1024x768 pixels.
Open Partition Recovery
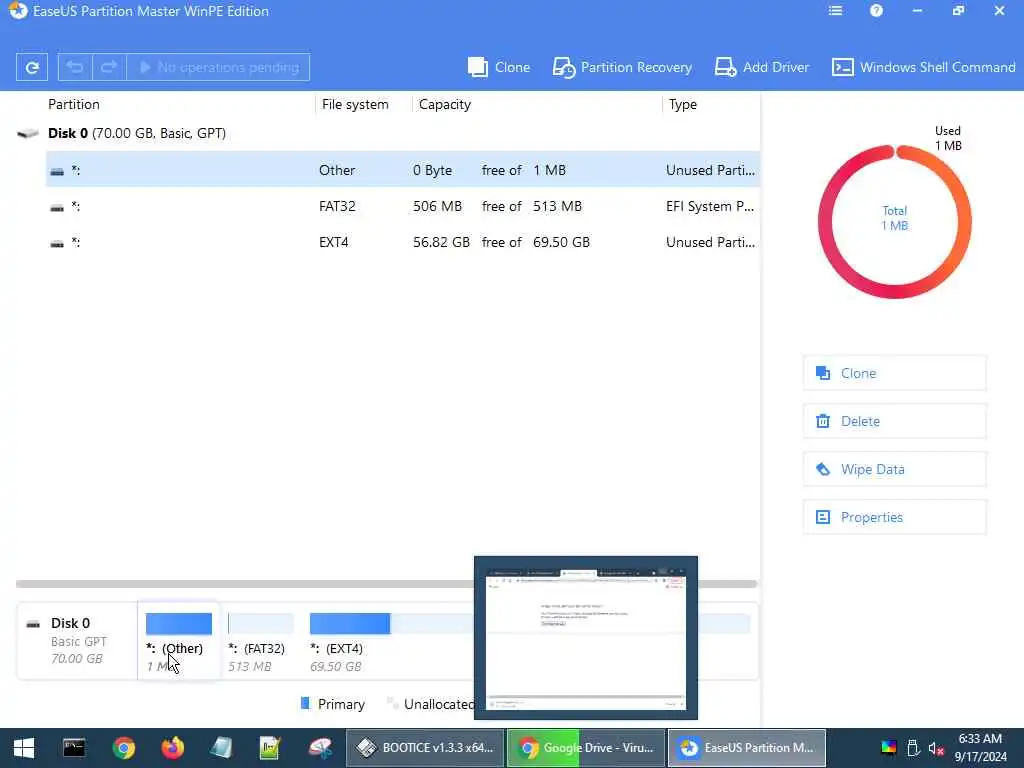click(622, 67)
